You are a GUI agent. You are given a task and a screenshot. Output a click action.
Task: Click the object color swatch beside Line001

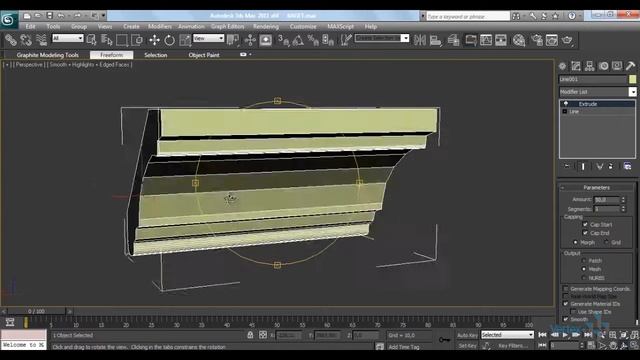(632, 79)
